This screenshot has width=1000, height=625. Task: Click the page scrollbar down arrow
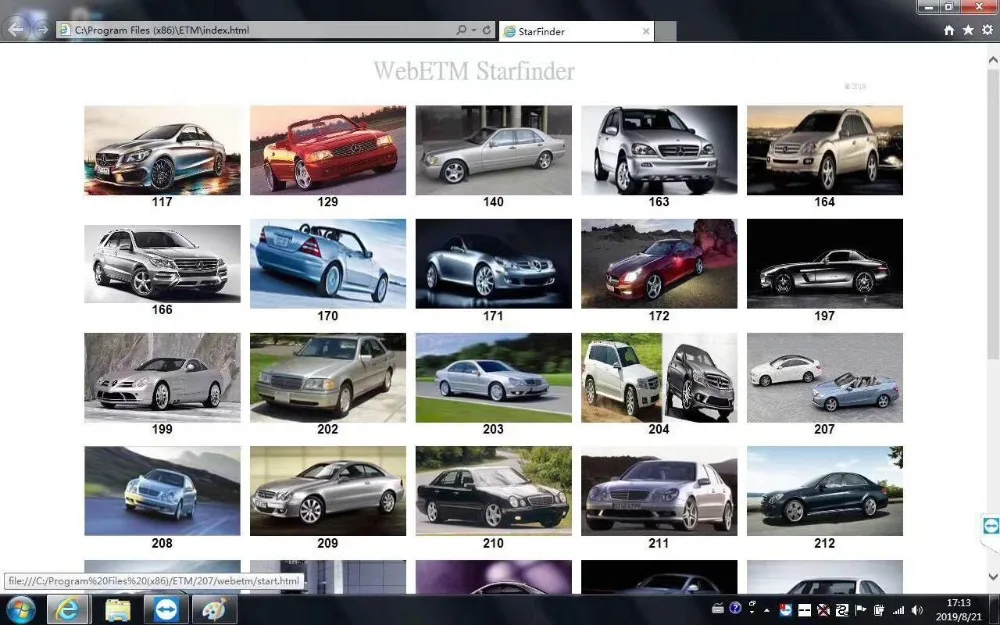coord(993,577)
